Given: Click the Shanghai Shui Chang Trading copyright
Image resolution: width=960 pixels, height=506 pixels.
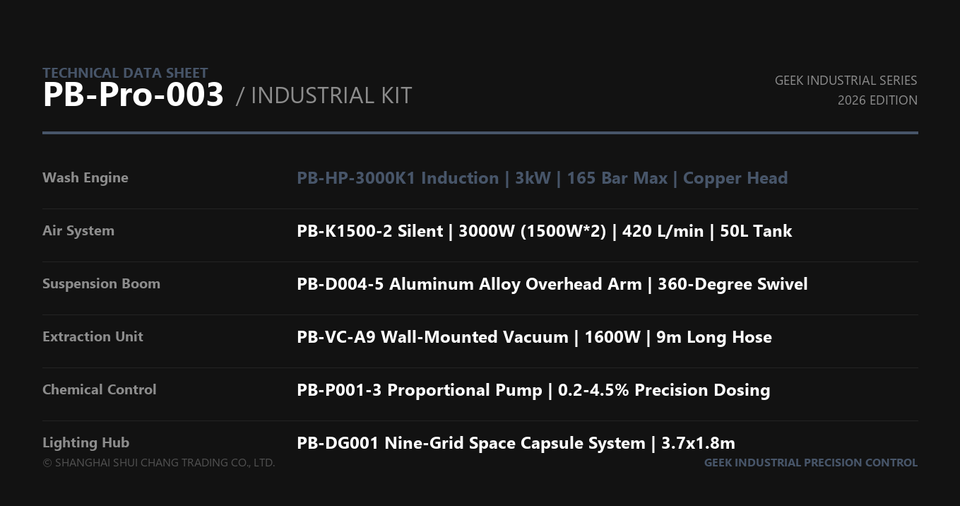Looking at the screenshot, I should [159, 463].
